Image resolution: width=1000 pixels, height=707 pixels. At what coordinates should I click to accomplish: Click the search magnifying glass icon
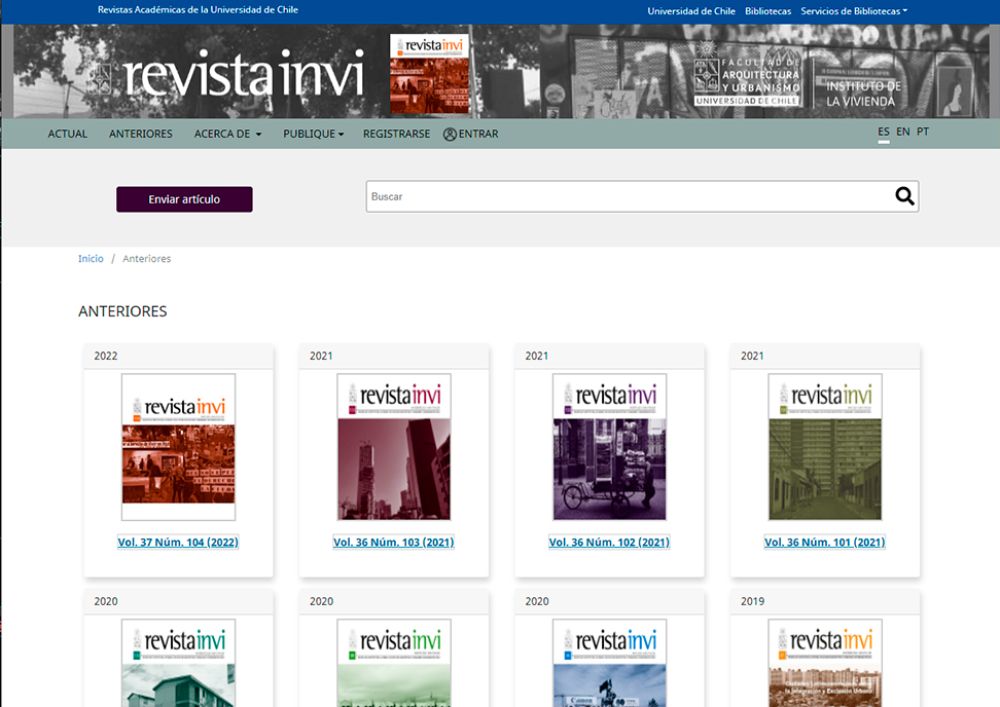[x=903, y=196]
